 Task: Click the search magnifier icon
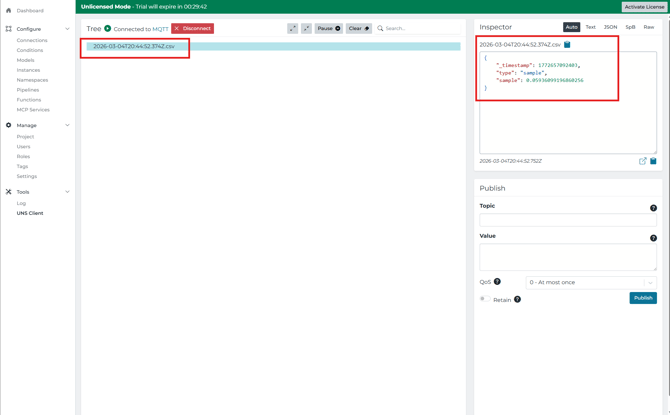coord(380,28)
